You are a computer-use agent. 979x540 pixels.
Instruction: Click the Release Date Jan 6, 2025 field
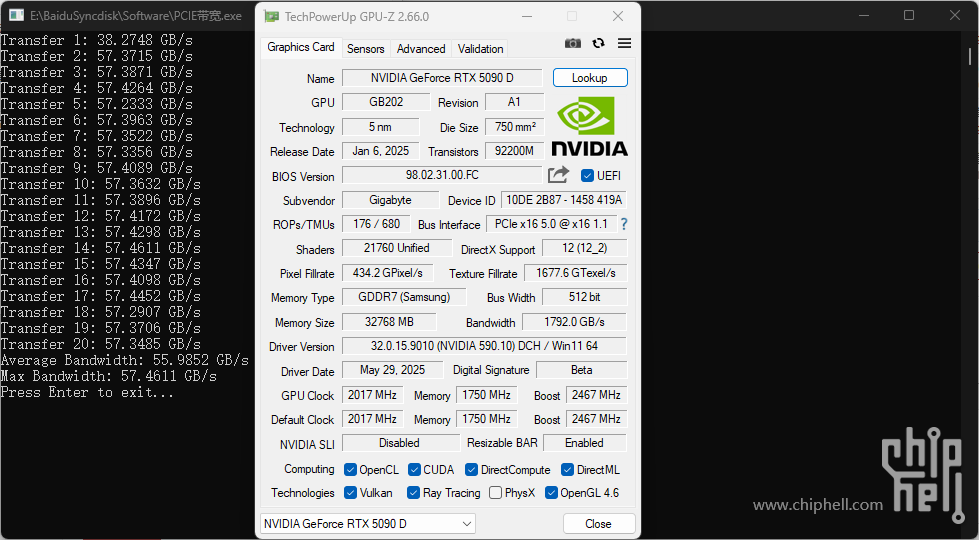[380, 151]
